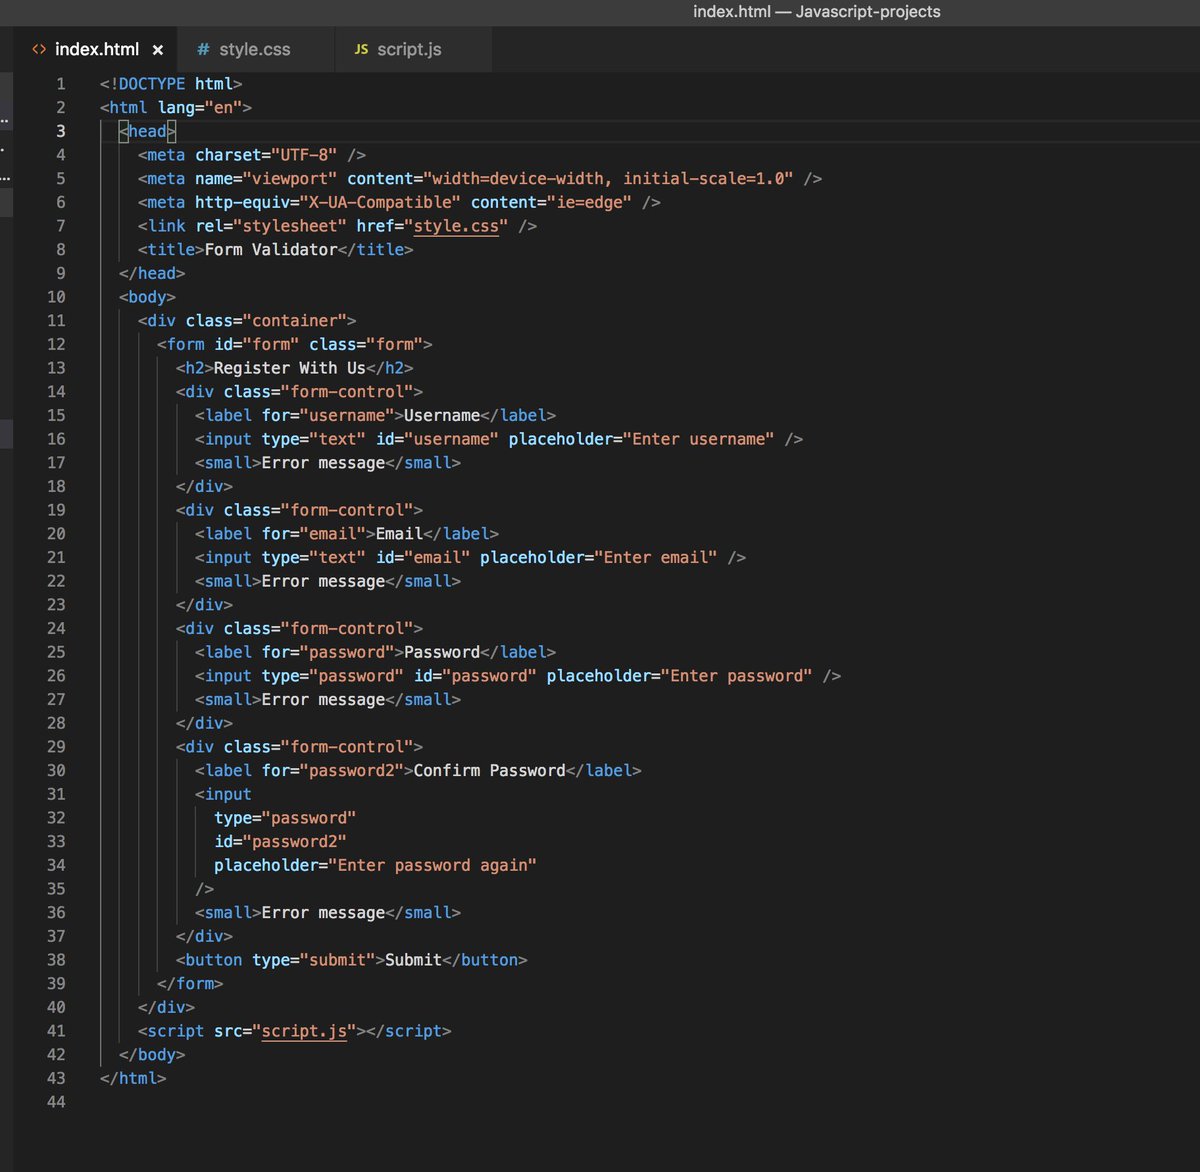Click the "Enter password again" placeholder value
Viewport: 1200px width, 1172px height.
pos(432,865)
